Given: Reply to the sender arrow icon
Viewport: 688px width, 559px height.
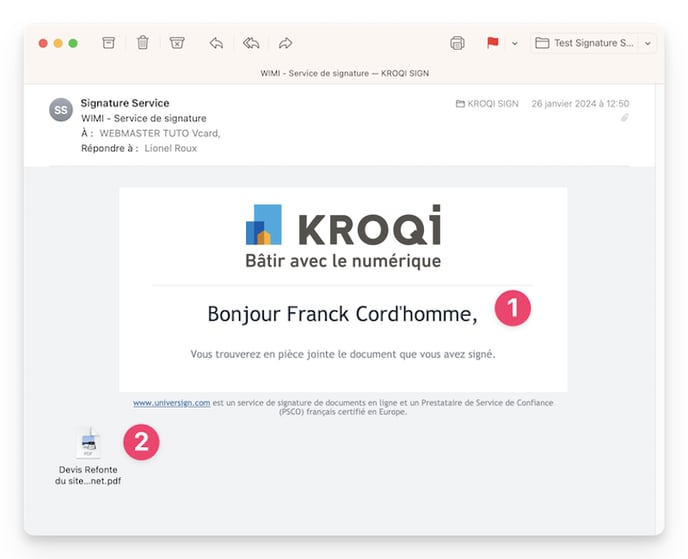Looking at the screenshot, I should click(216, 43).
